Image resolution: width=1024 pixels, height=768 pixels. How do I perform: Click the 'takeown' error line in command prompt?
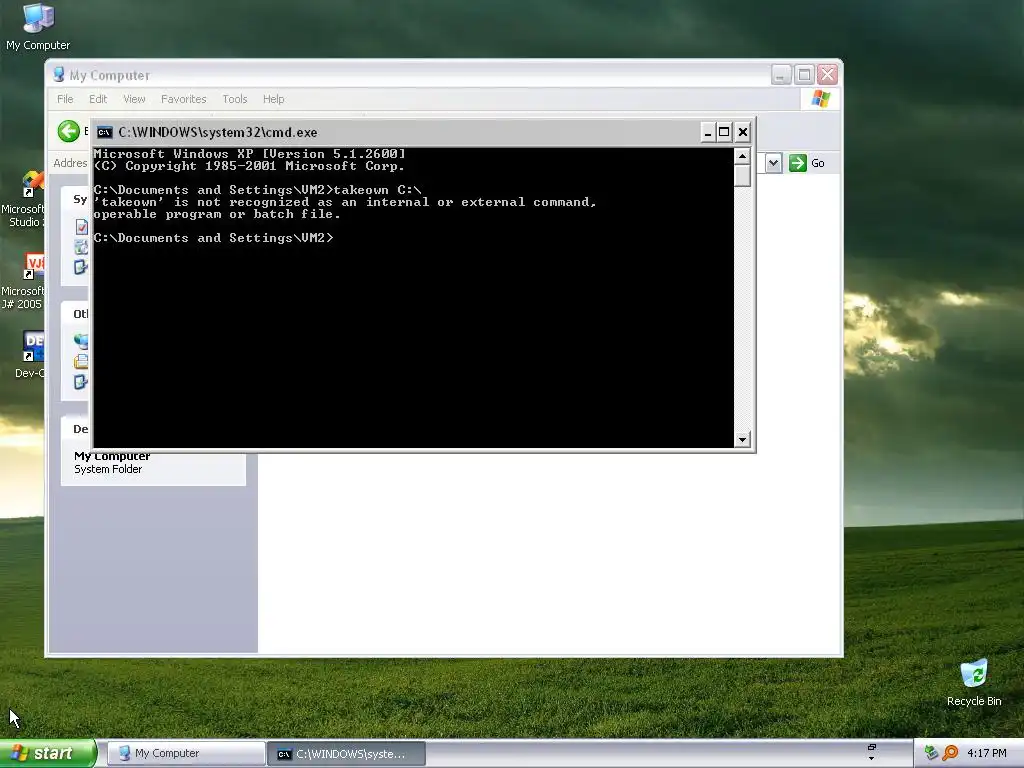click(x=345, y=202)
